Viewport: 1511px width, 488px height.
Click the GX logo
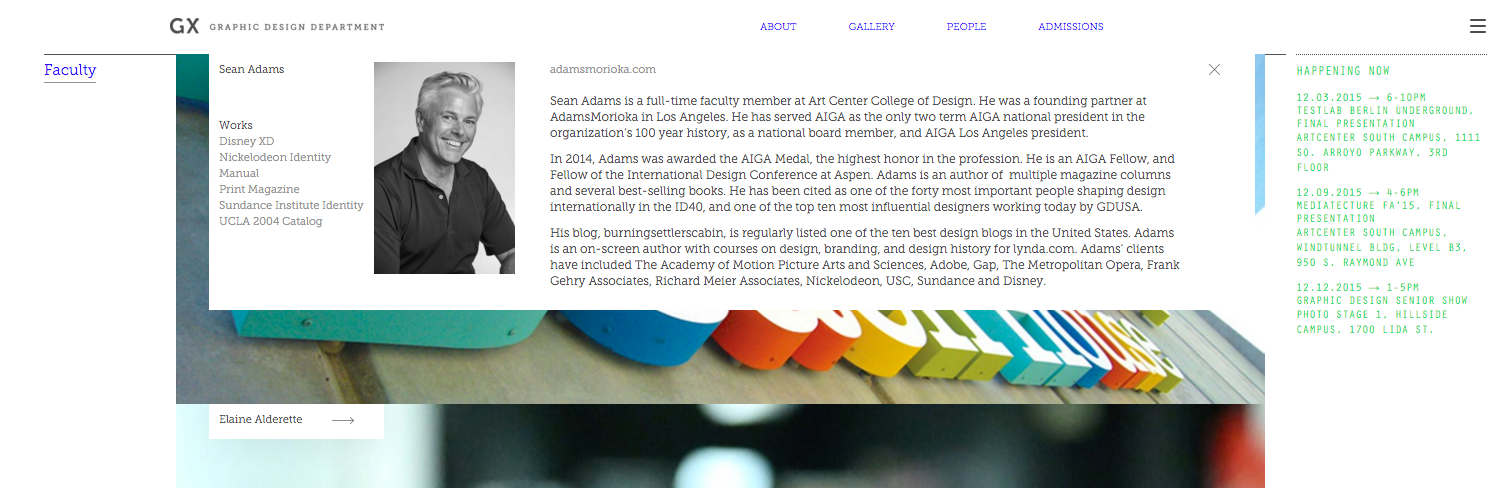click(x=185, y=27)
